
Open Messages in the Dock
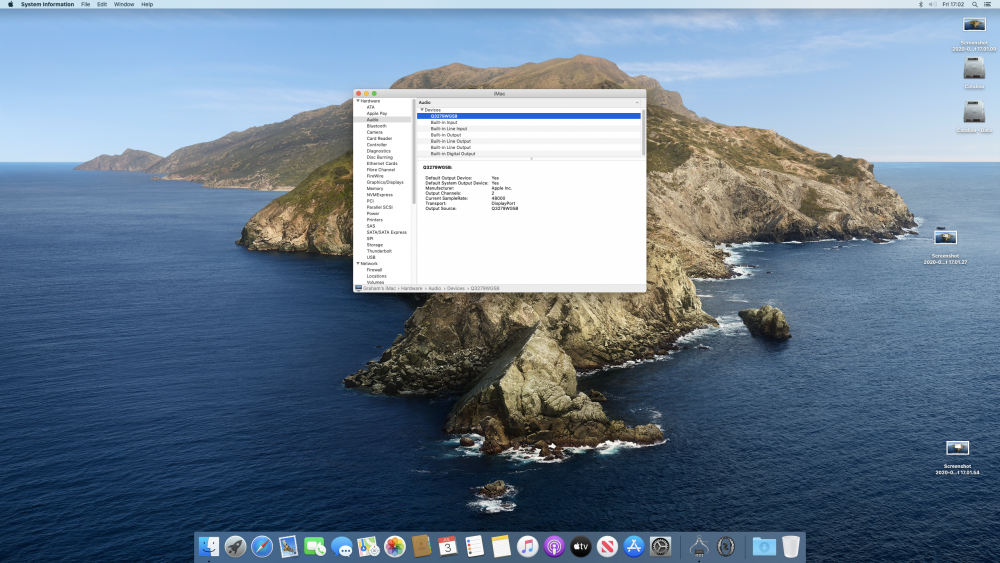point(342,546)
